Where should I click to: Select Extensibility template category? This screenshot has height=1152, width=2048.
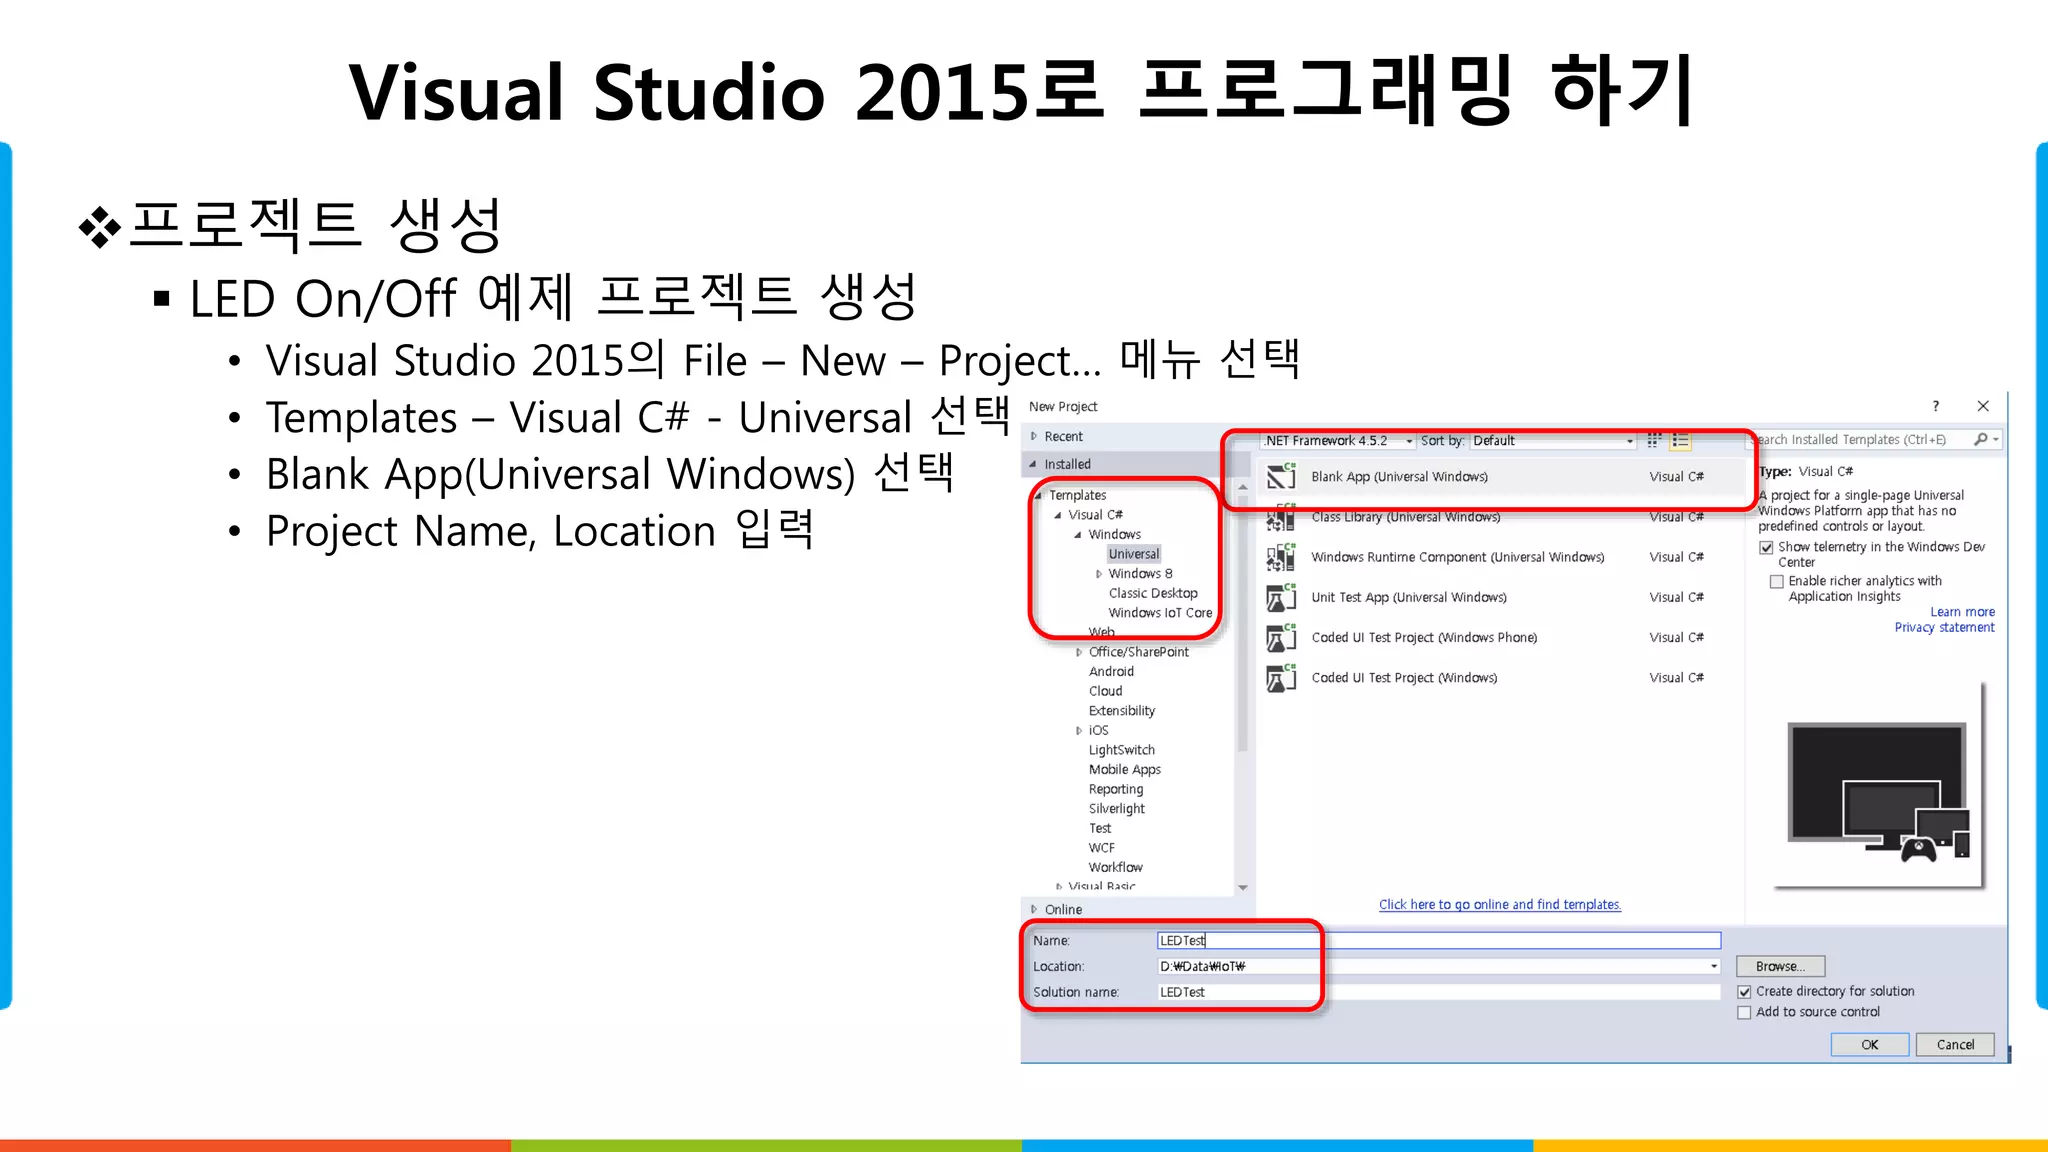(1121, 711)
